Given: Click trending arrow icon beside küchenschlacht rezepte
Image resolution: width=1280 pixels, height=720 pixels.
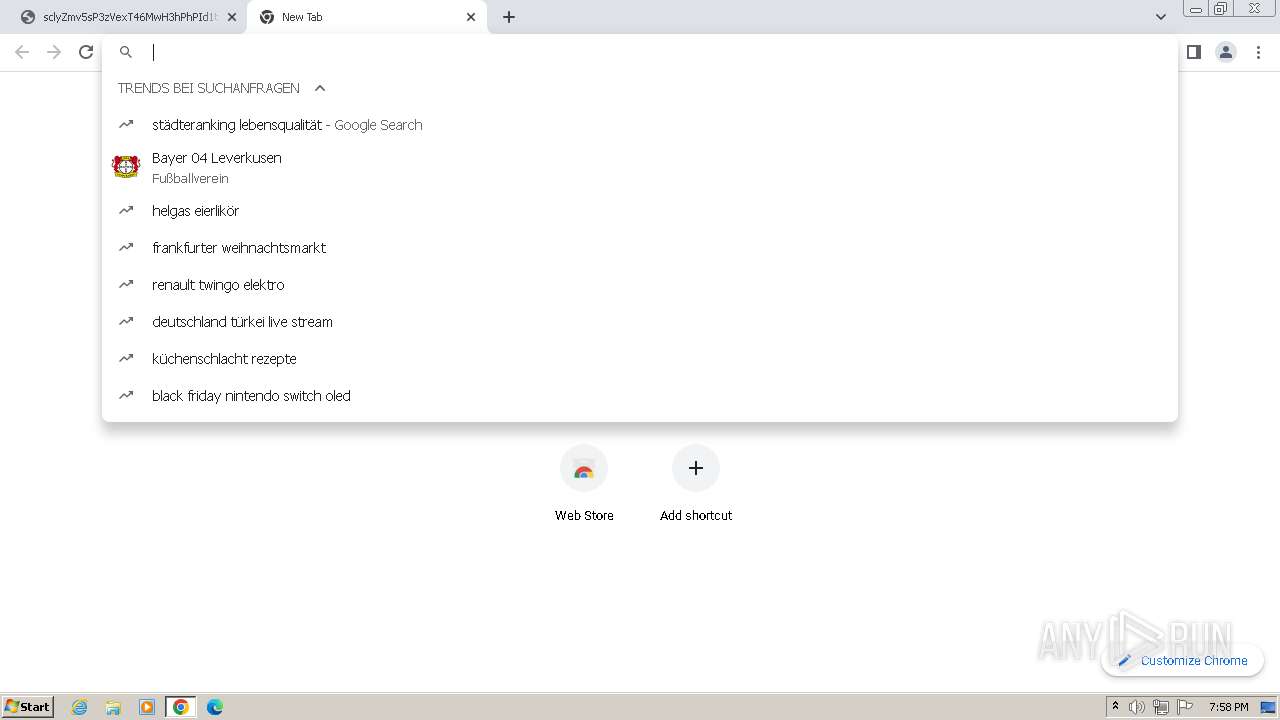Looking at the screenshot, I should pos(126,359).
